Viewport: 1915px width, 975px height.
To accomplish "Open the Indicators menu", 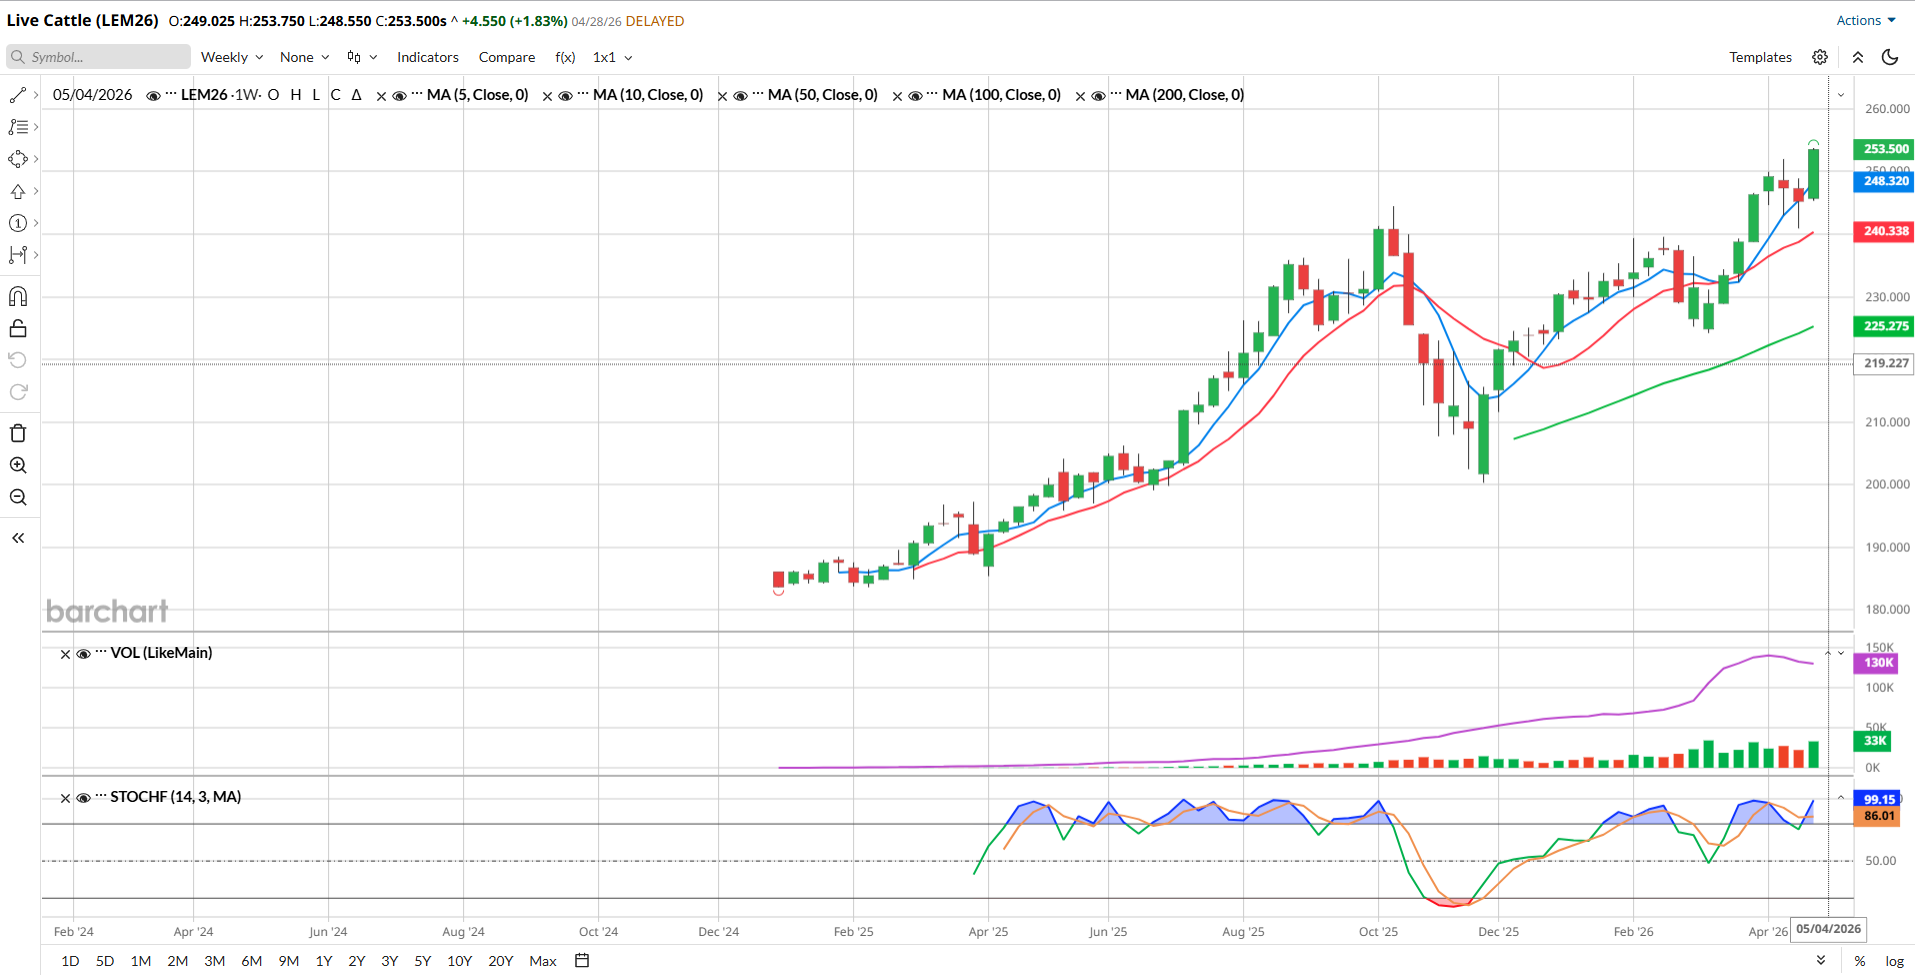I will pos(427,57).
